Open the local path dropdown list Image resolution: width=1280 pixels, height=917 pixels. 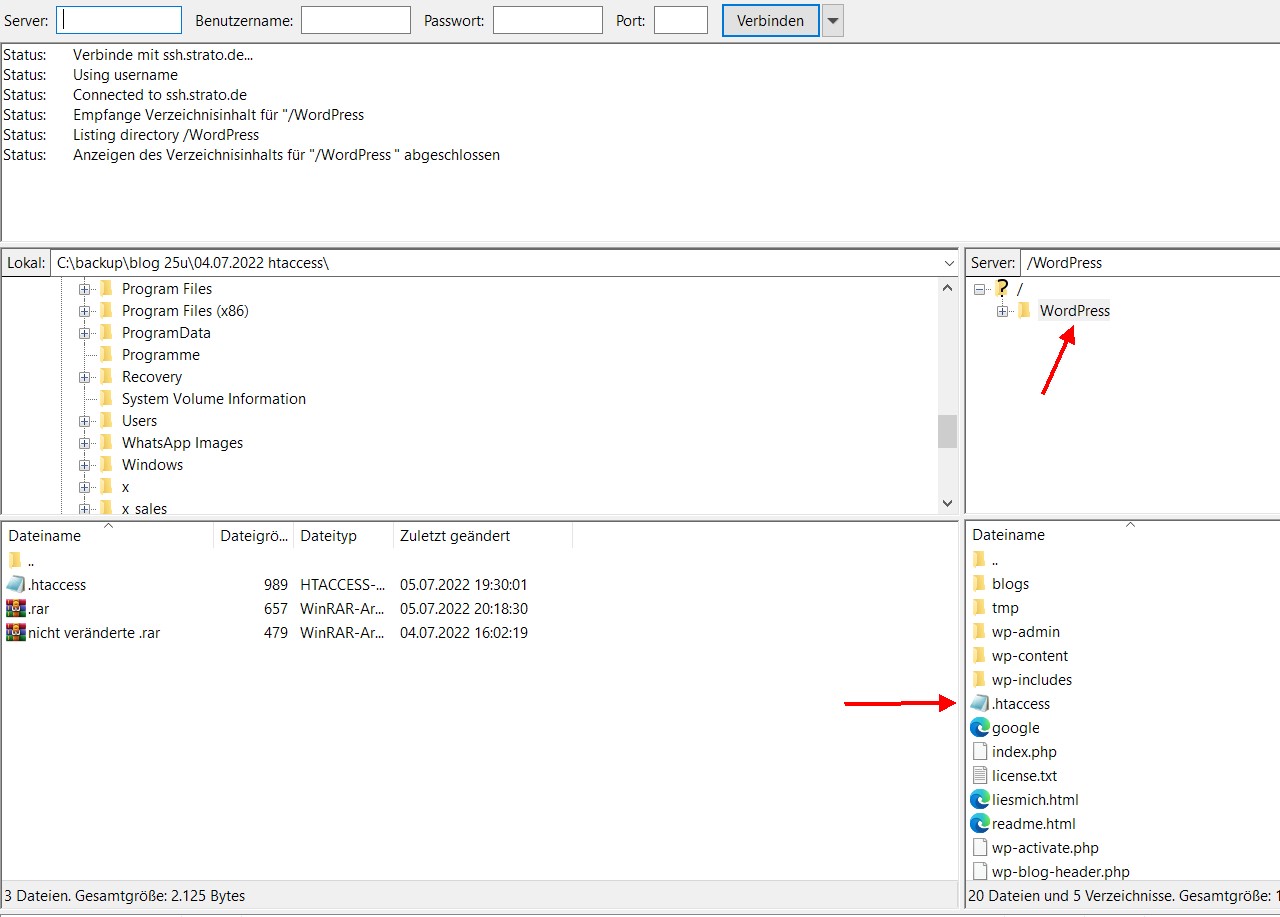click(948, 263)
